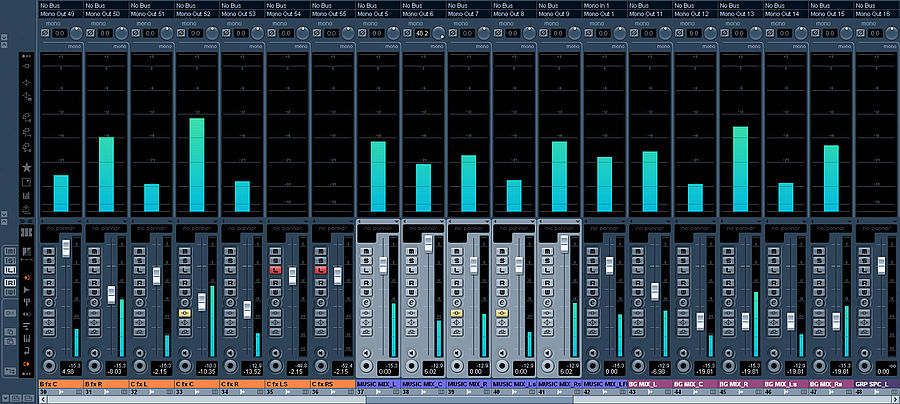Click the star icon in left panel
Image resolution: width=900 pixels, height=404 pixels.
tap(26, 168)
